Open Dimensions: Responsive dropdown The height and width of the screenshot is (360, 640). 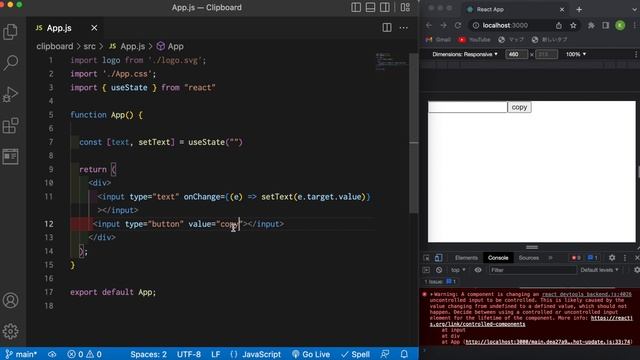click(x=465, y=54)
